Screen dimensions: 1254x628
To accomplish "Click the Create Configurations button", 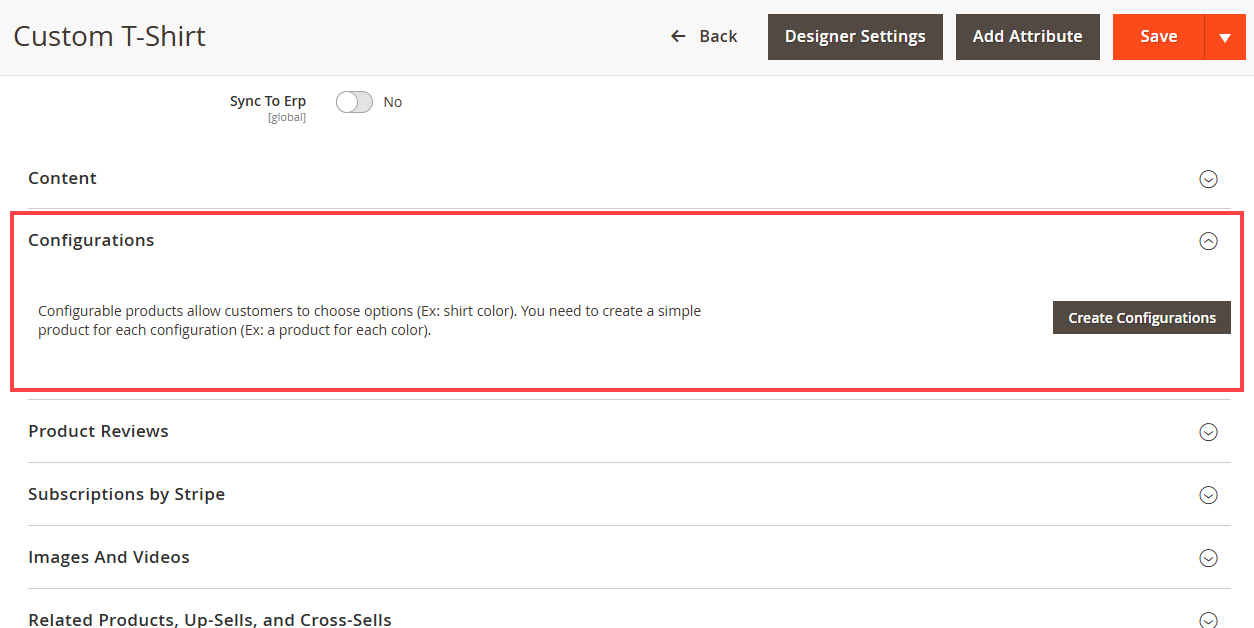I will pyautogui.click(x=1141, y=318).
